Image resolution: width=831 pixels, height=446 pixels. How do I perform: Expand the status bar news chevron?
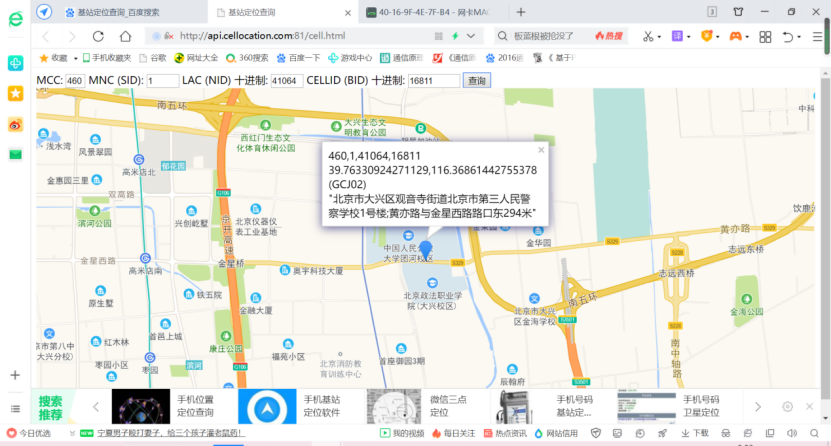click(x=72, y=433)
